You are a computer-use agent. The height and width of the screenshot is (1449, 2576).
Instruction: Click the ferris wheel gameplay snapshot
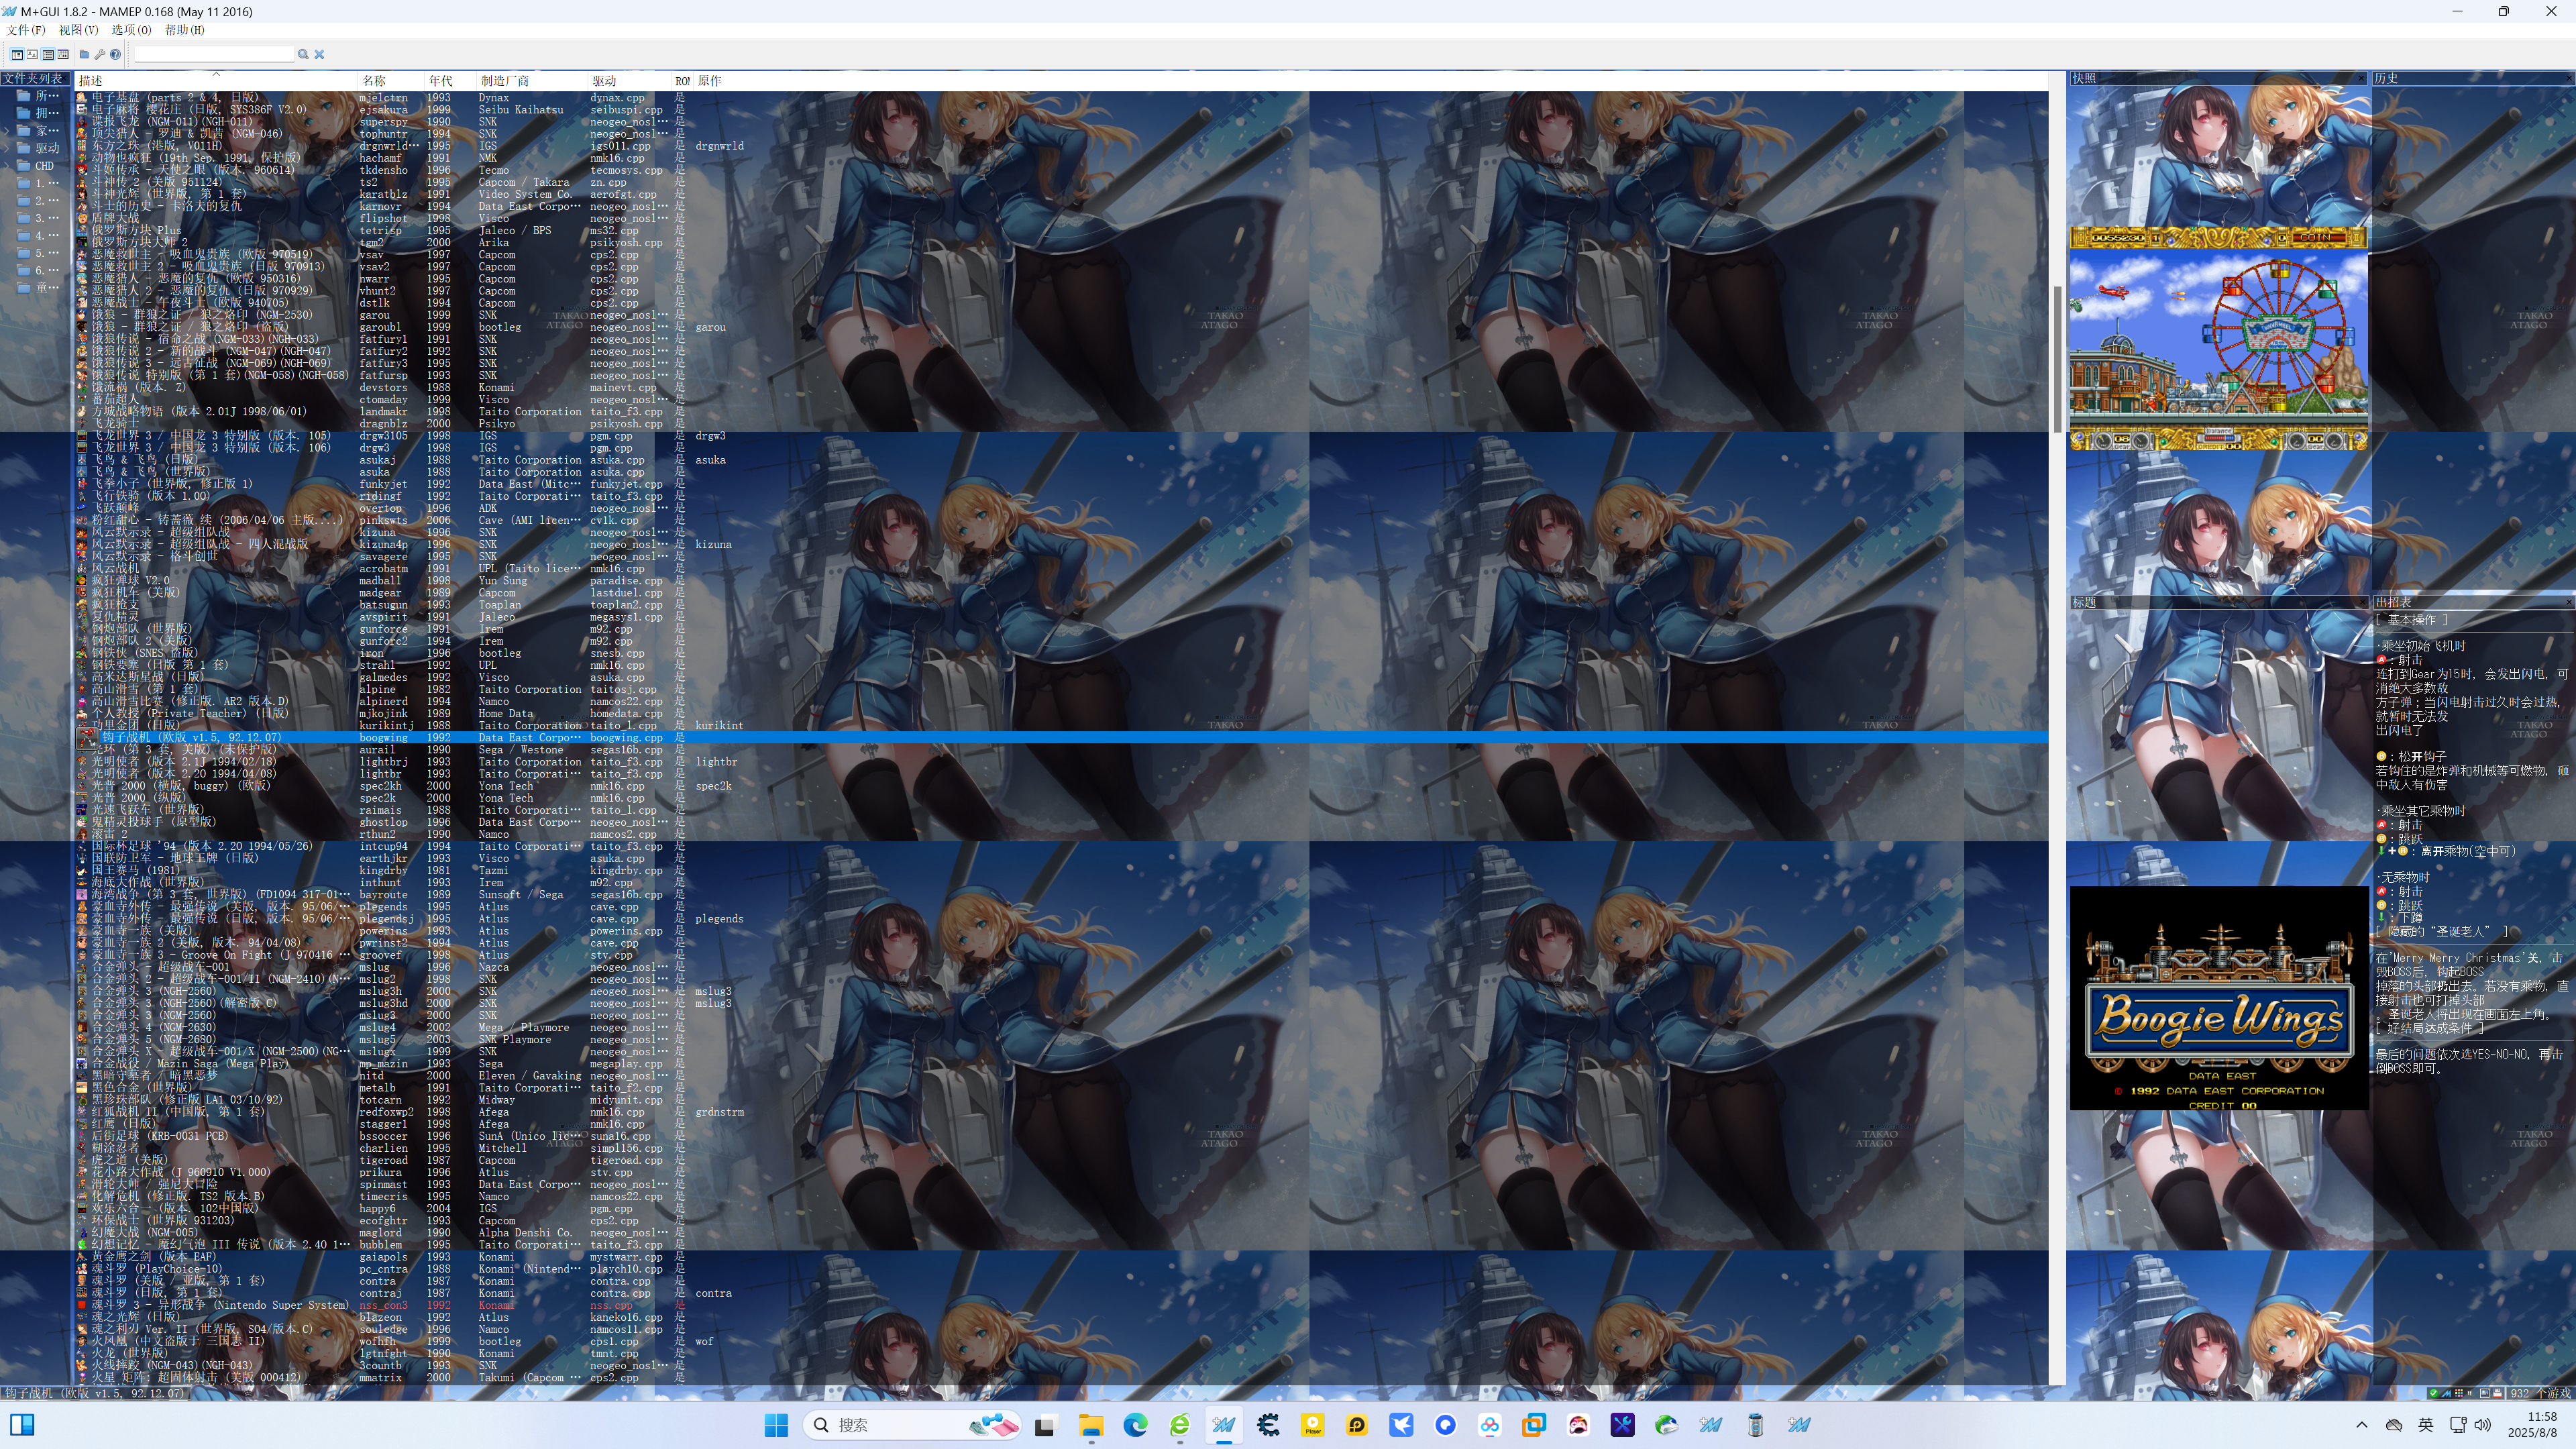coord(2219,339)
